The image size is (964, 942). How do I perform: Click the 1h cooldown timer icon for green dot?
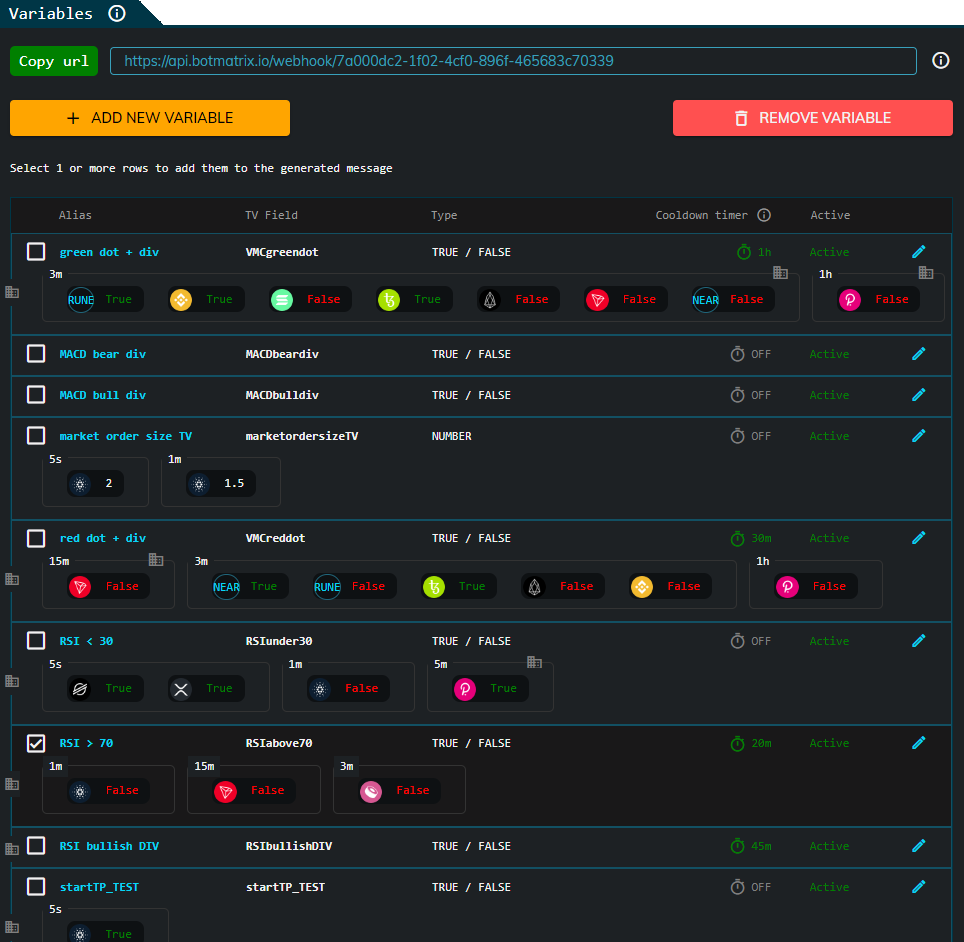tap(744, 252)
